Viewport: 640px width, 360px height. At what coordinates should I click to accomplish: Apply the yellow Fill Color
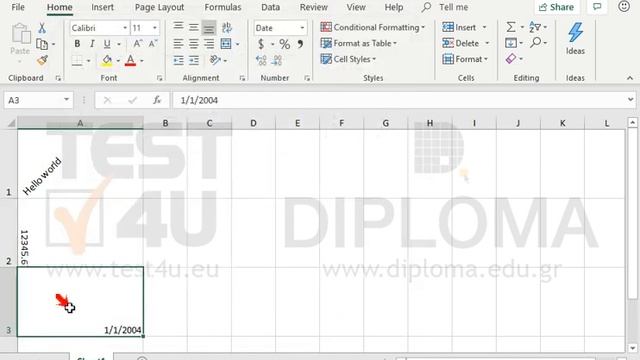point(107,60)
